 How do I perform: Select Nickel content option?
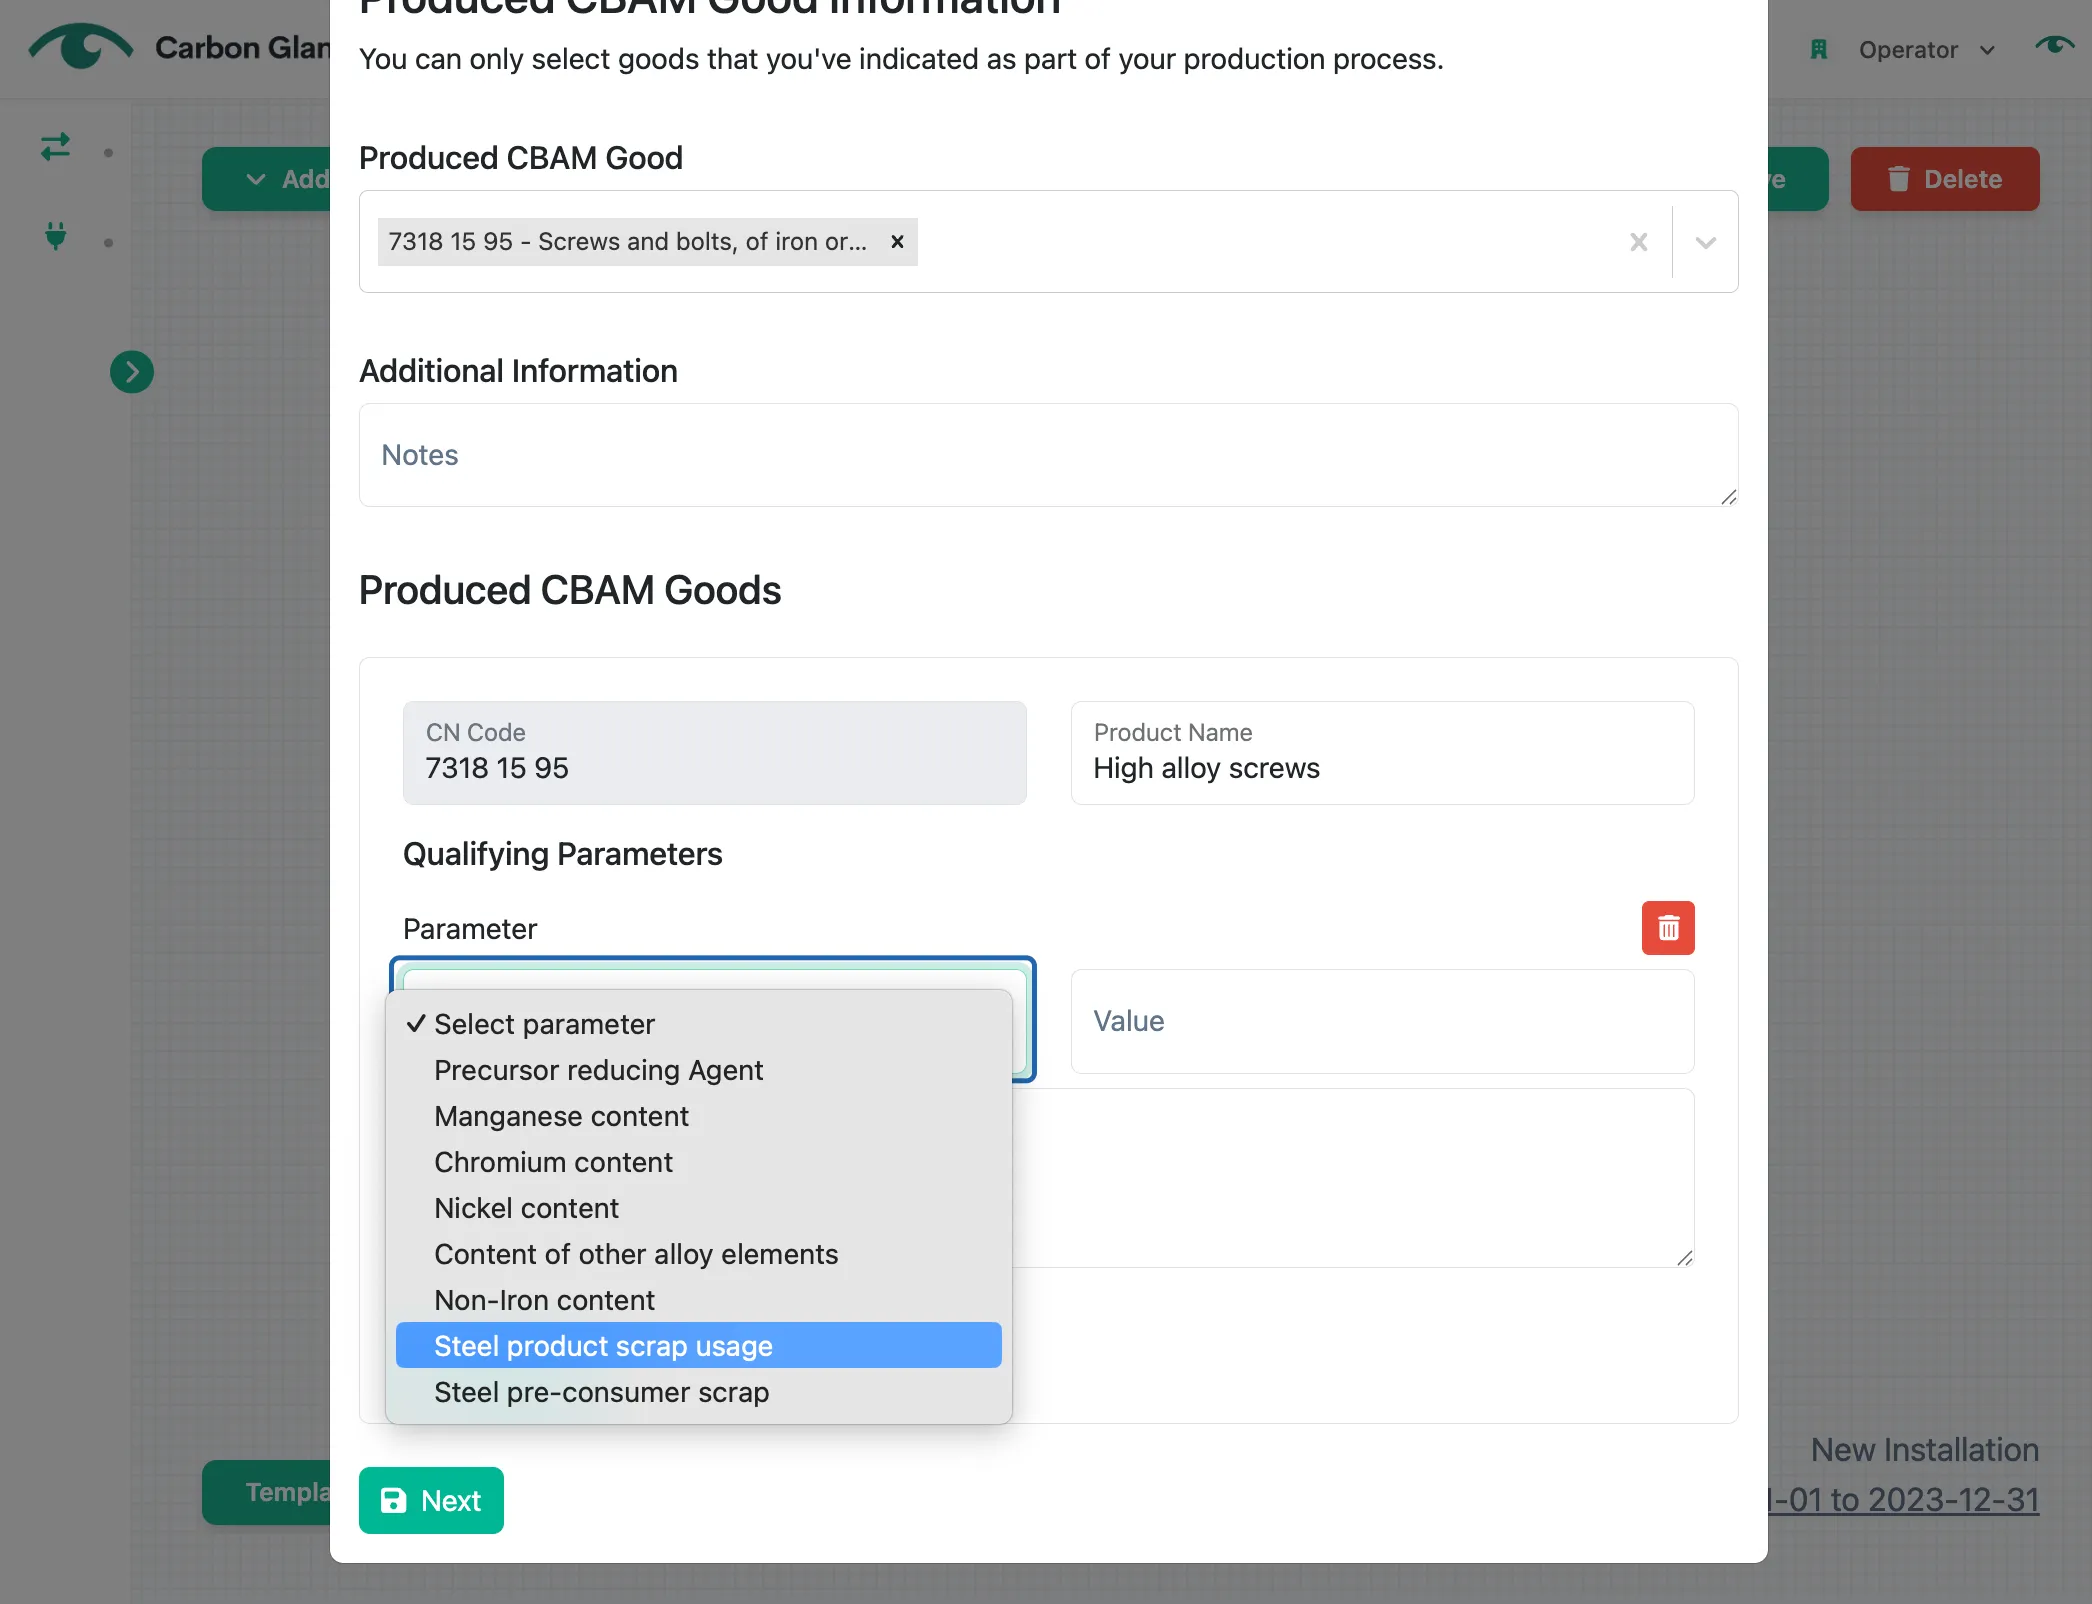pyautogui.click(x=698, y=1208)
